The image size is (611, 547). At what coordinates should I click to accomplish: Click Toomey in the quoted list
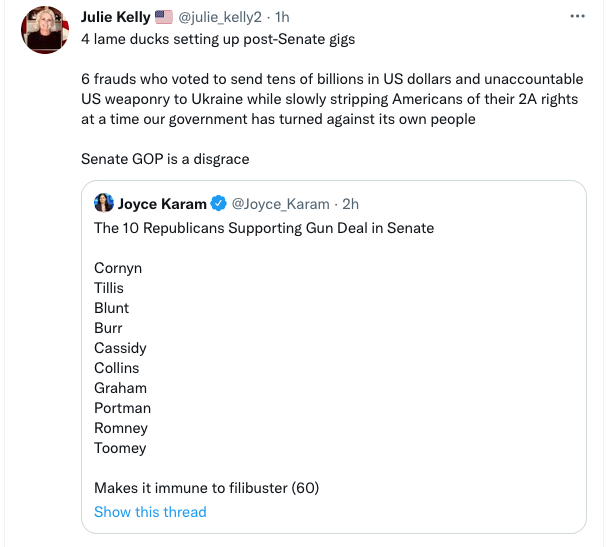click(x=120, y=448)
